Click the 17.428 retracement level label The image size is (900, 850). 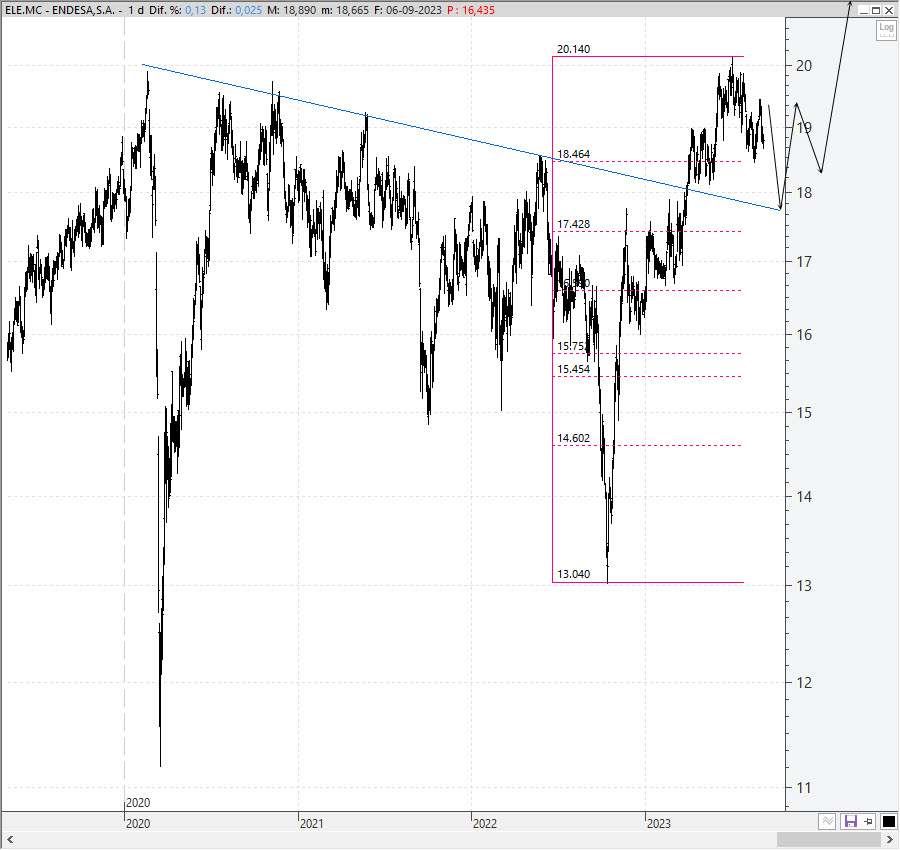point(573,224)
